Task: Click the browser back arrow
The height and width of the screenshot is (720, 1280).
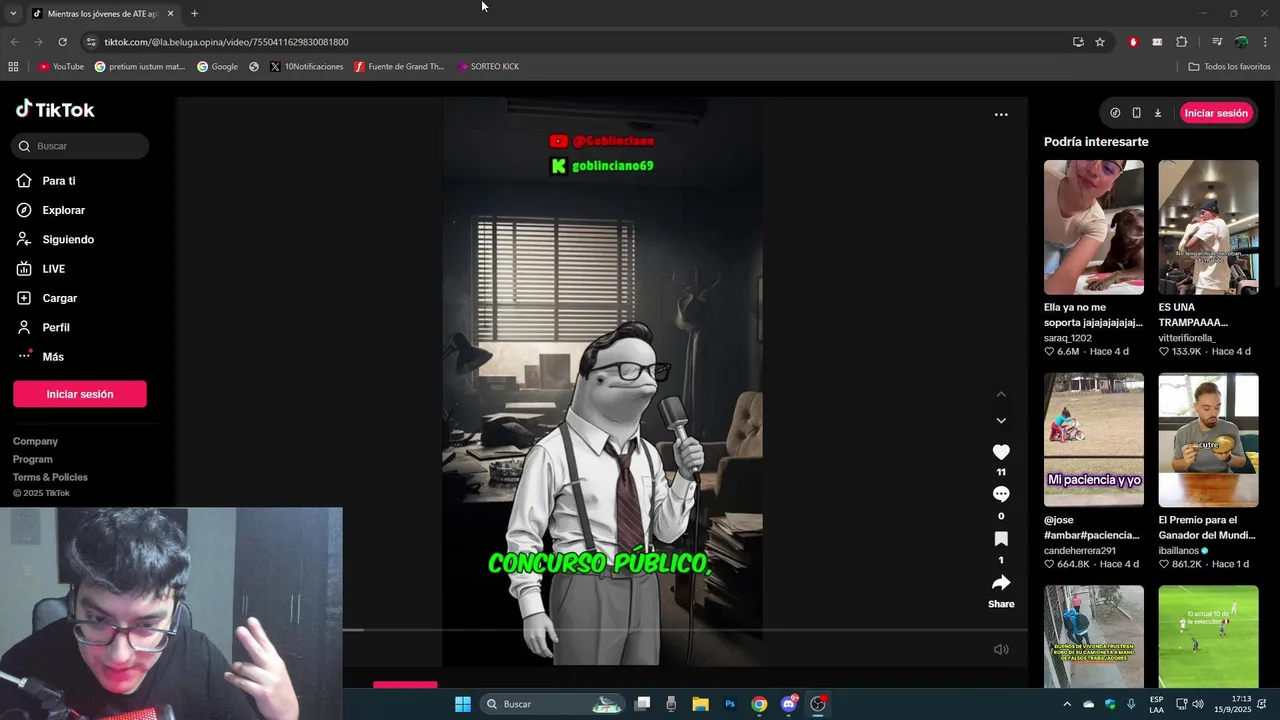Action: pyautogui.click(x=14, y=42)
